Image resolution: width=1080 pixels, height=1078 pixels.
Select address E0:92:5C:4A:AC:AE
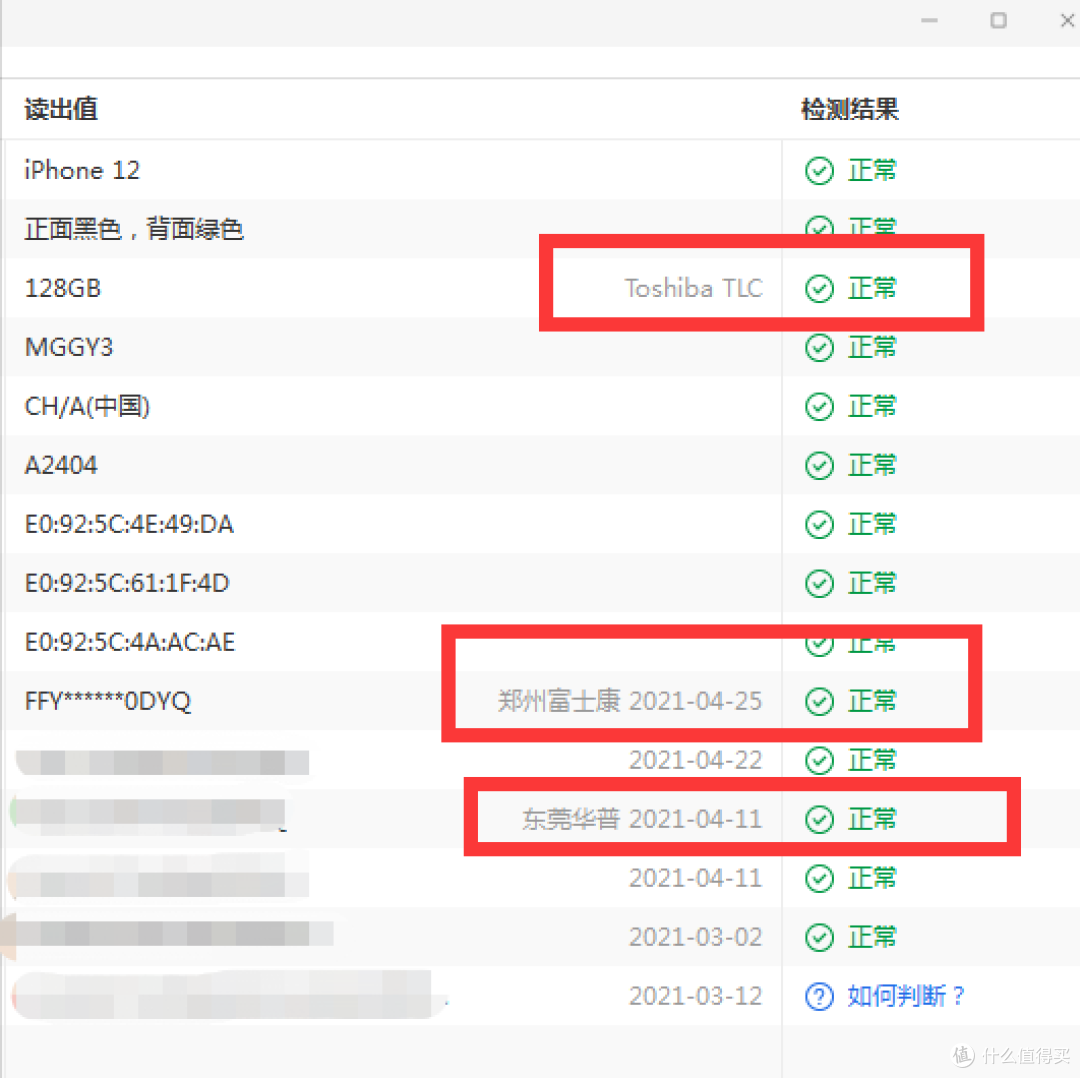pyautogui.click(x=129, y=643)
